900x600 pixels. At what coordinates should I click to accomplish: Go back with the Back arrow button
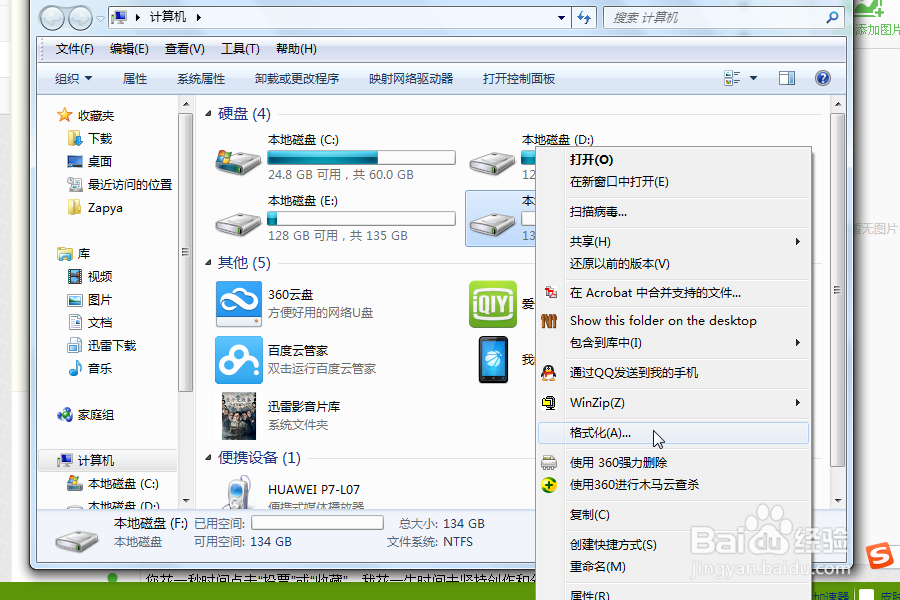point(52,18)
